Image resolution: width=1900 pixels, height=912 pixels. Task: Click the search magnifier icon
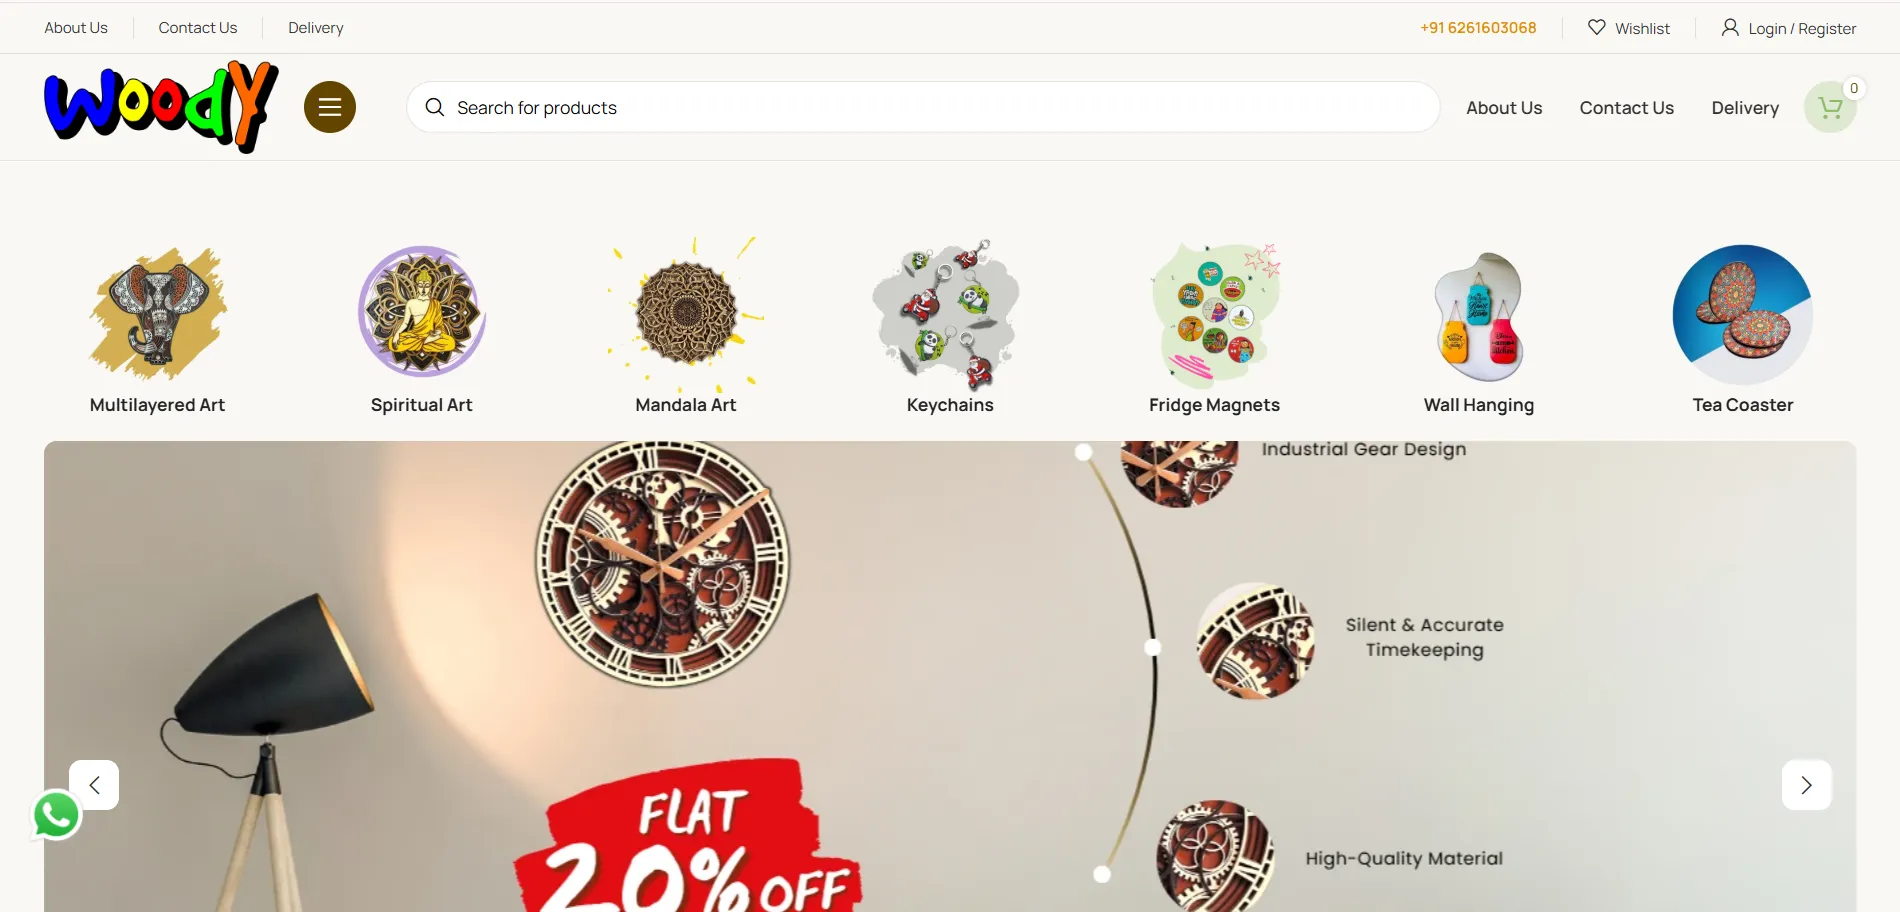pos(435,107)
